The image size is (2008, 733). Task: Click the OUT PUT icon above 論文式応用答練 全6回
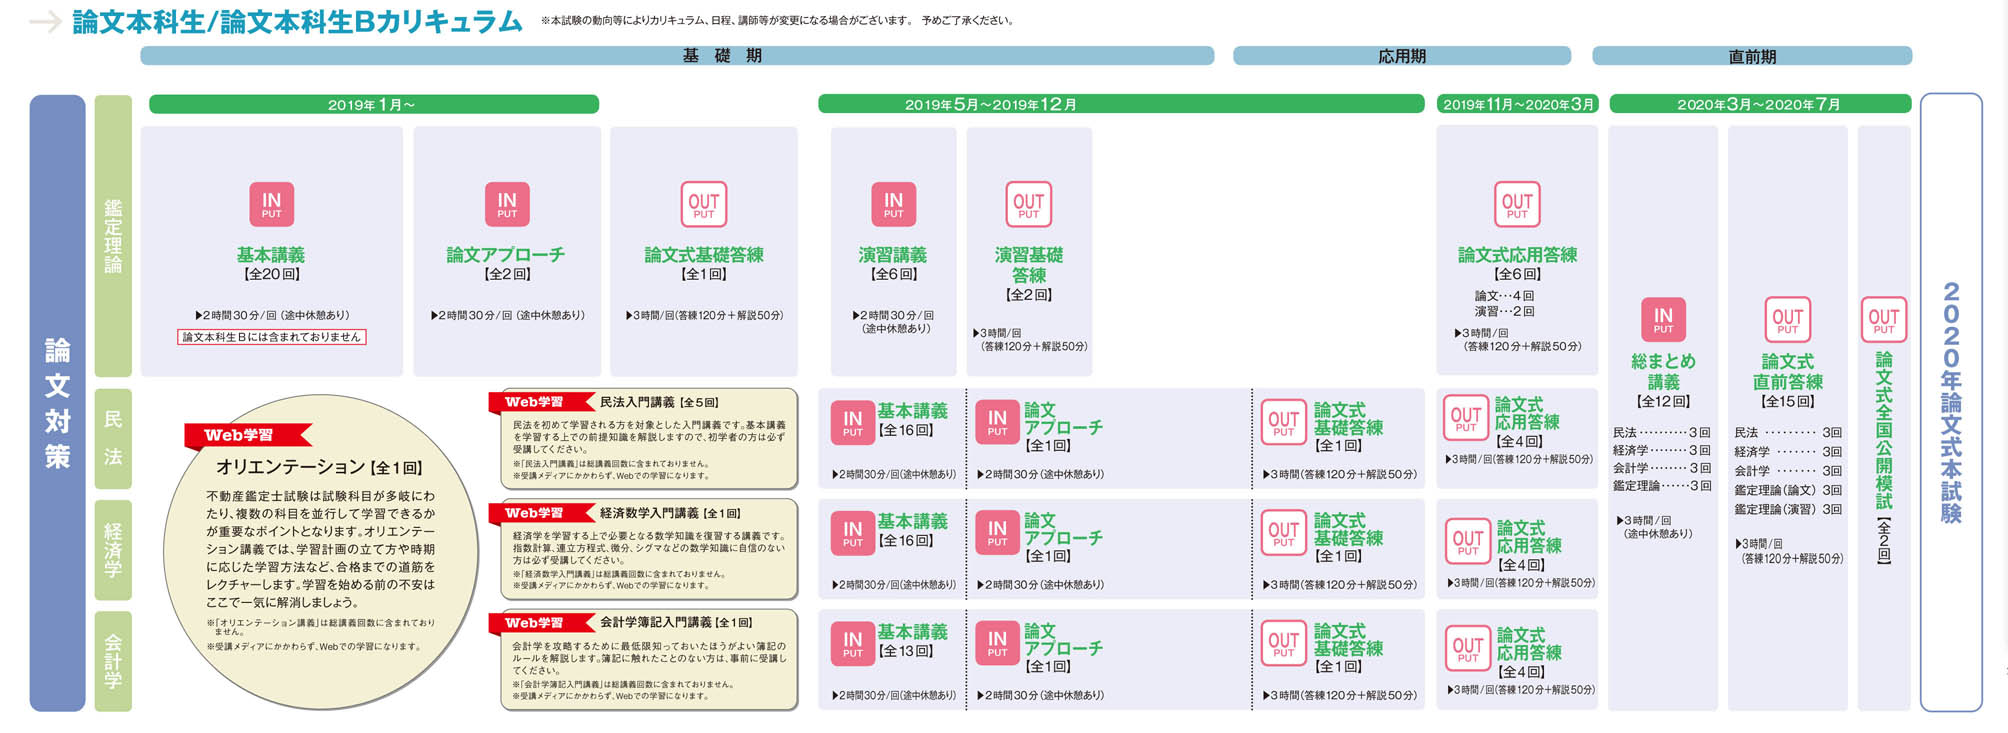coord(1516,204)
